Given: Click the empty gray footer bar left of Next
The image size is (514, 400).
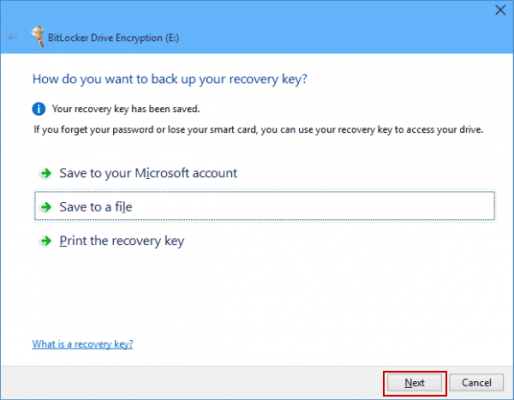Looking at the screenshot, I should [x=192, y=382].
